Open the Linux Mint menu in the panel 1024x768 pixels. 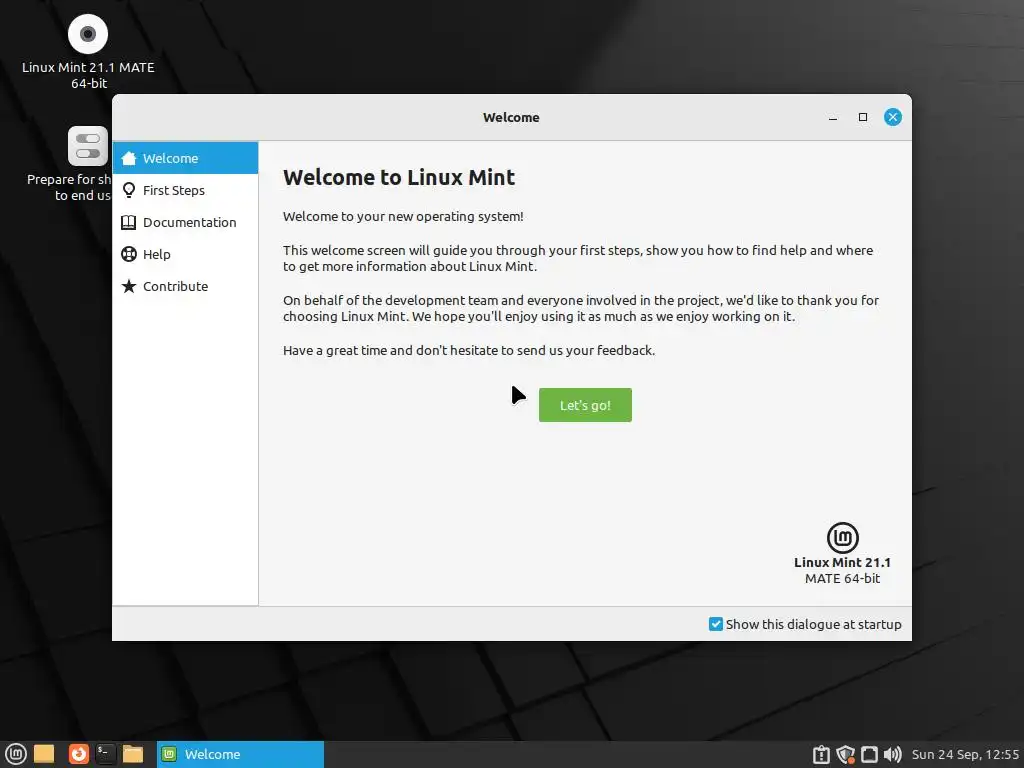tap(16, 754)
